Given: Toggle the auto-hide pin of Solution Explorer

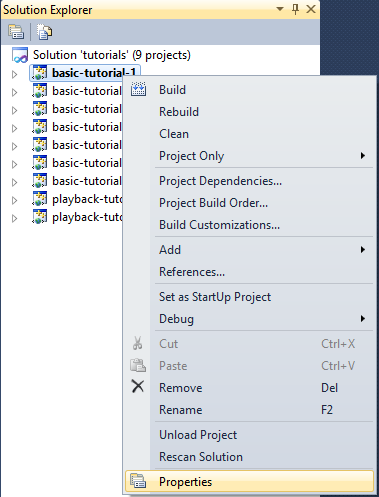Looking at the screenshot, I should tap(295, 9).
